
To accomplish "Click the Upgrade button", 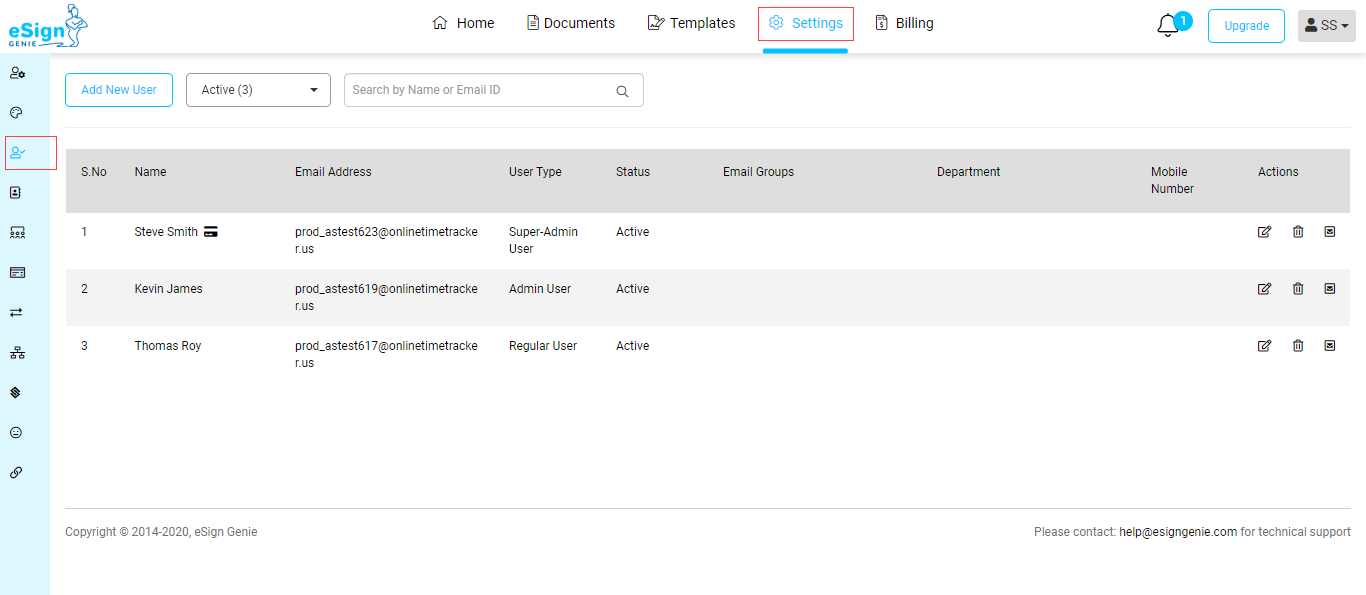I will click(1246, 26).
